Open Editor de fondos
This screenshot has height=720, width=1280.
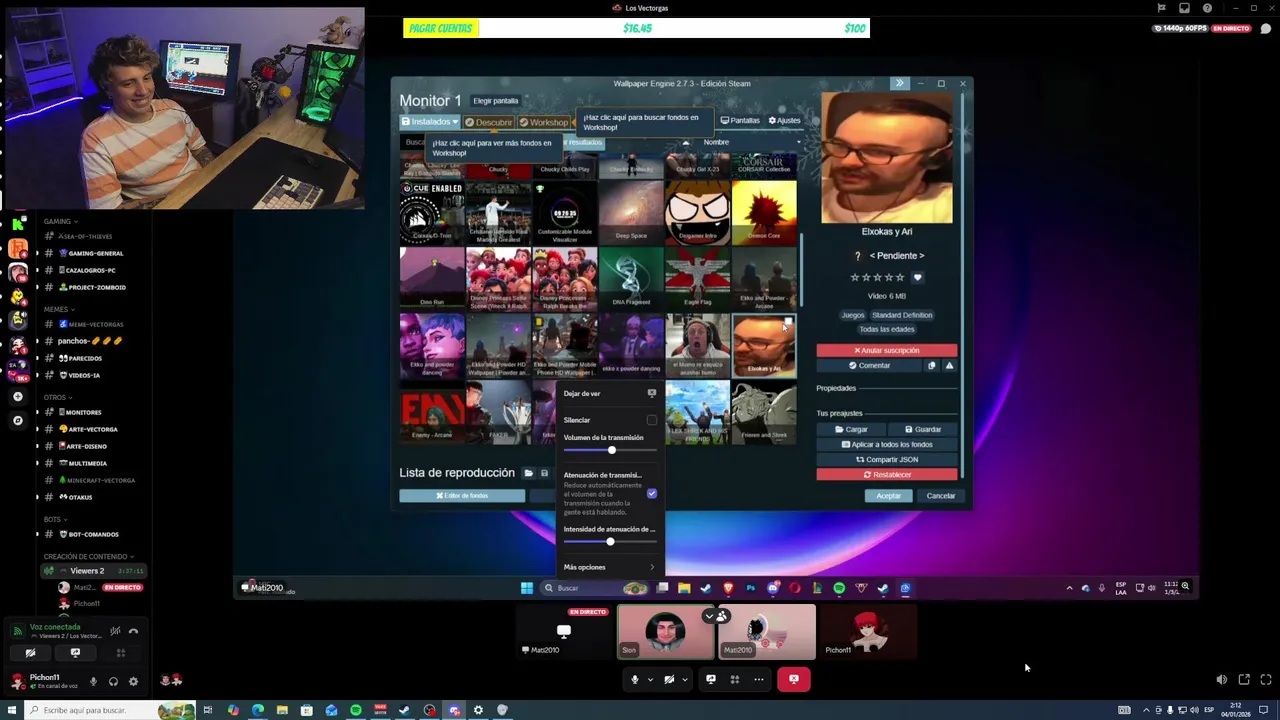click(x=462, y=496)
